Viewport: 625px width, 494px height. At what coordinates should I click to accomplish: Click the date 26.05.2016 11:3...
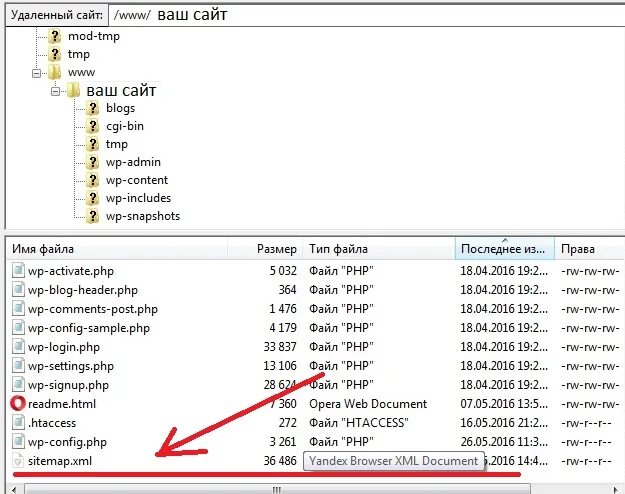point(504,442)
